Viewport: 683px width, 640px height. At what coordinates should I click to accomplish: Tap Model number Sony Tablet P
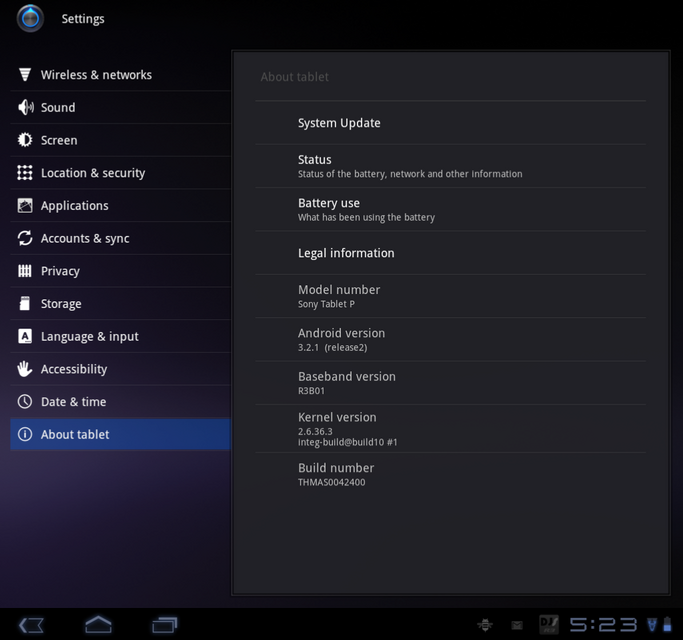450,296
